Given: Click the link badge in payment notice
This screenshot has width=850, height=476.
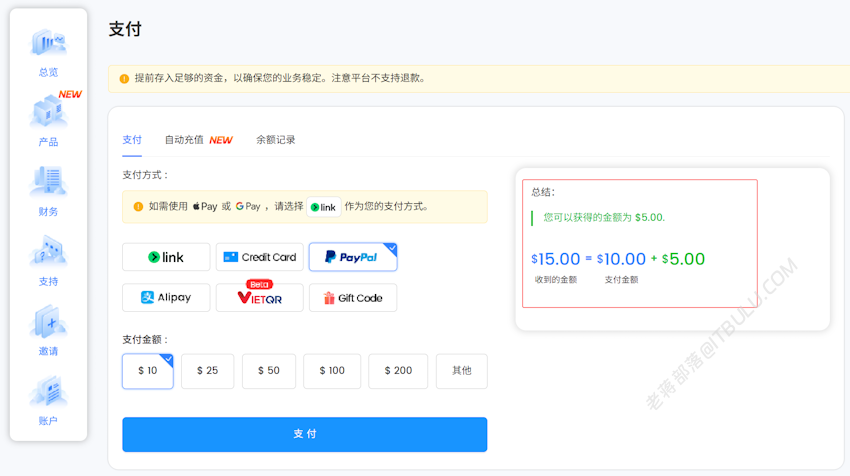Looking at the screenshot, I should pyautogui.click(x=324, y=207).
